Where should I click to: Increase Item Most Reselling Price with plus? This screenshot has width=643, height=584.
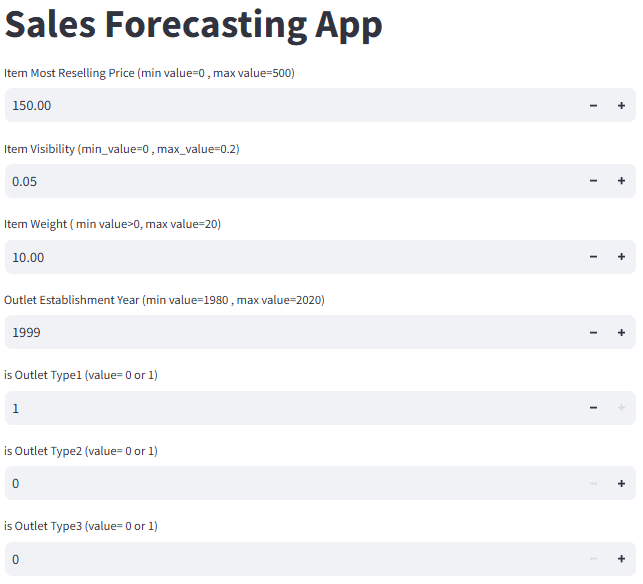621,105
